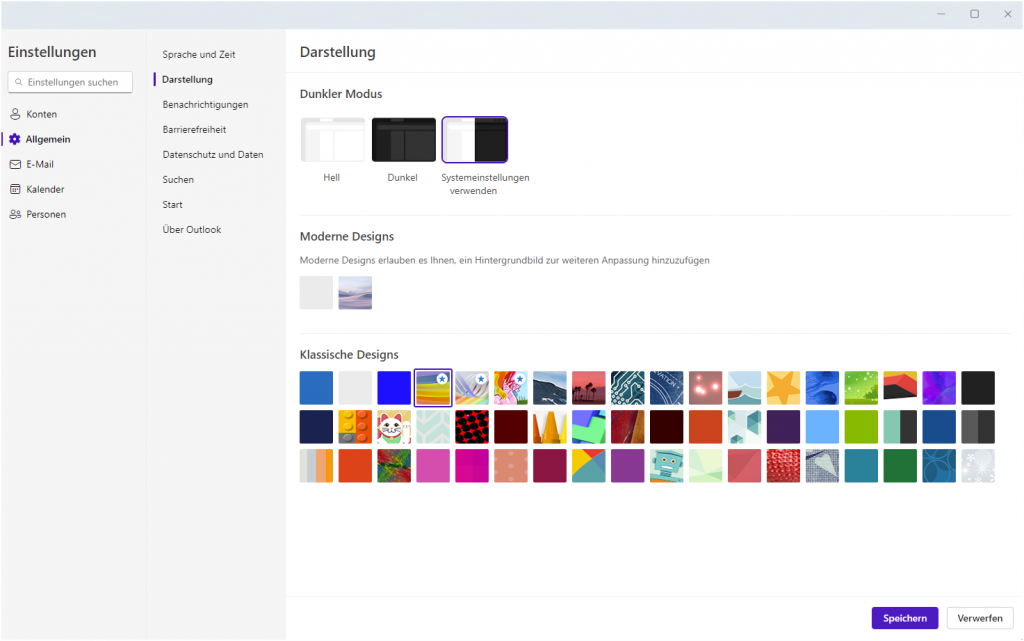Choose the circuit board design
This screenshot has height=641, width=1024.
[628, 388]
